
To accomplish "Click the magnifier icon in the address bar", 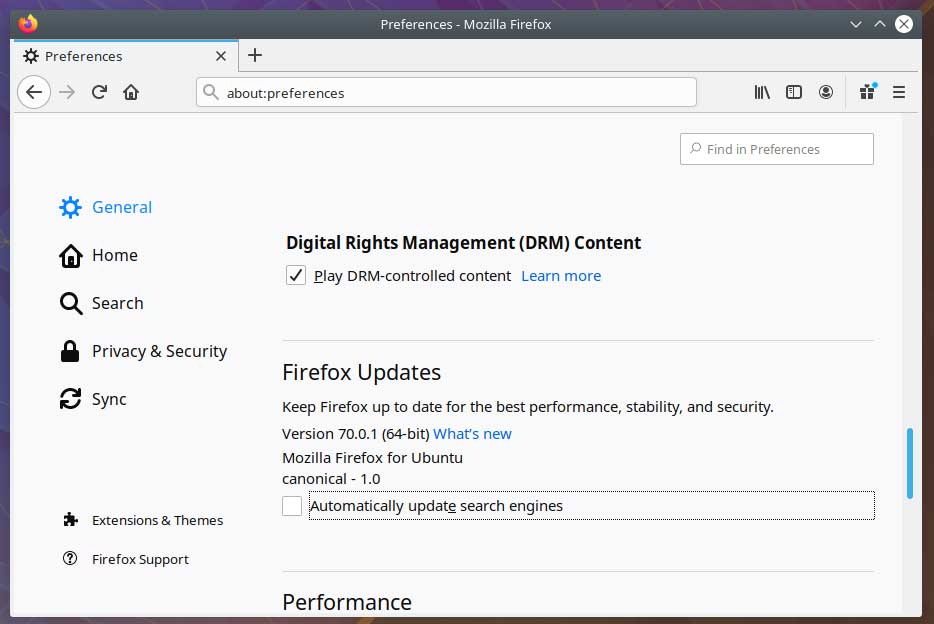I will [210, 92].
